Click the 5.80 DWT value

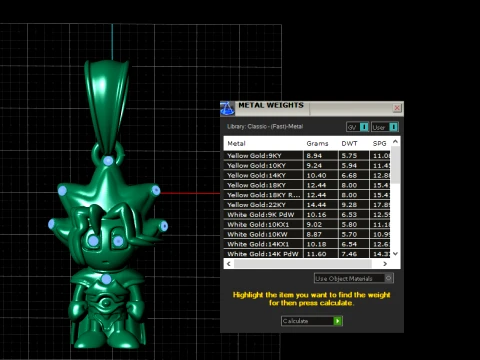click(349, 224)
